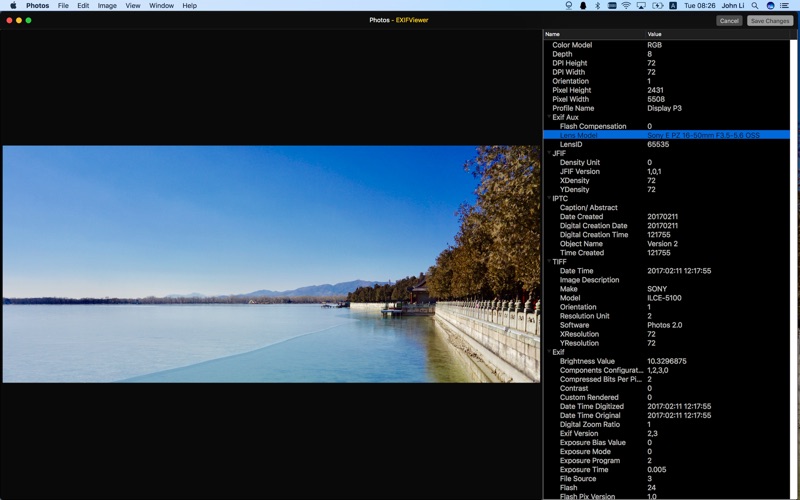Image resolution: width=800 pixels, height=500 pixels.
Task: Open the Edit menu
Action: [x=83, y=6]
